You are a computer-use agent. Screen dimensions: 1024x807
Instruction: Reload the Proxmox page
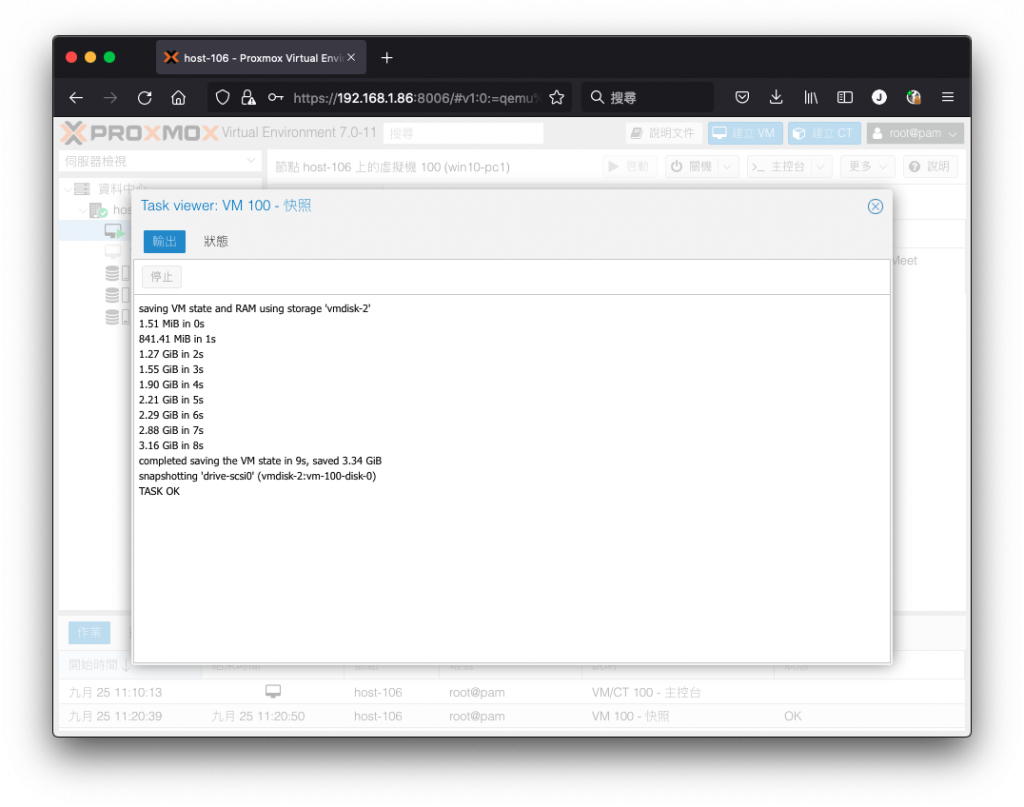tap(144, 98)
